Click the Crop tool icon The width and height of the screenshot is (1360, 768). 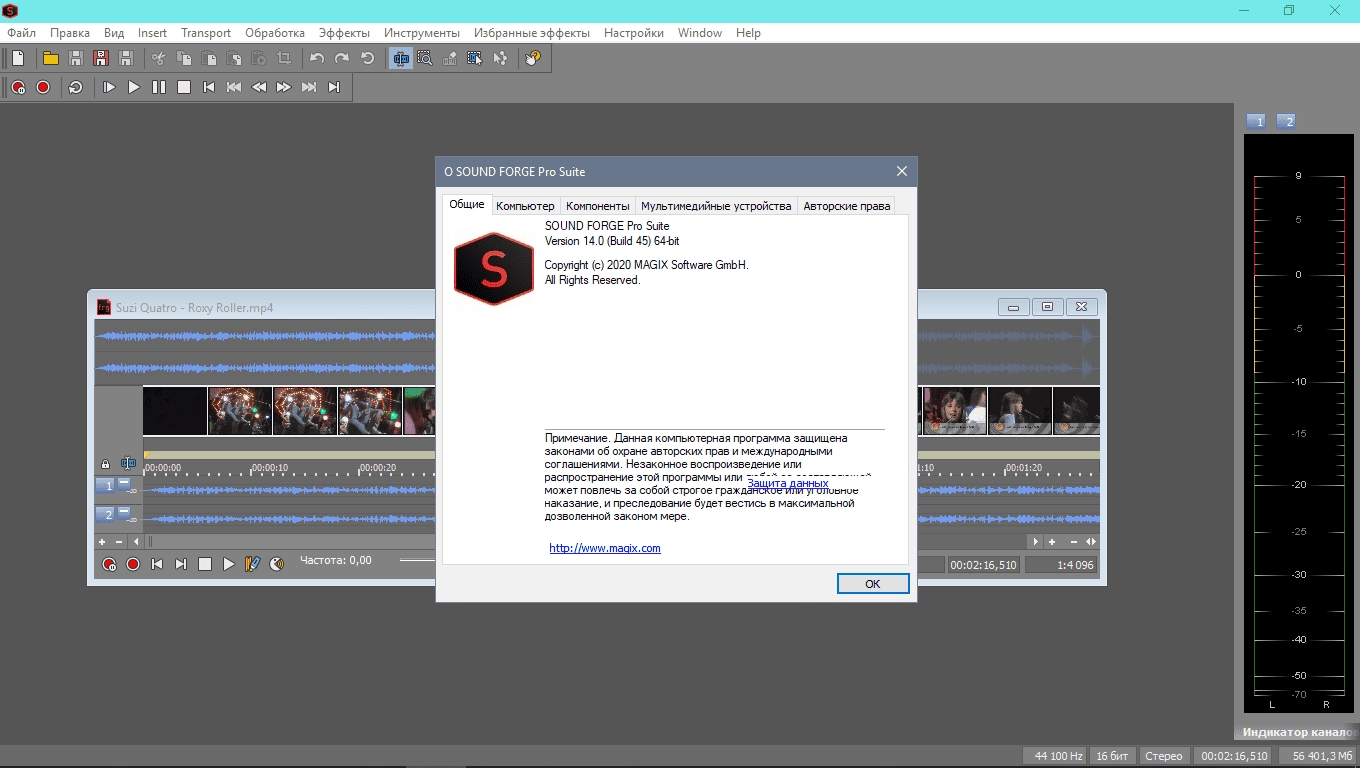pyautogui.click(x=284, y=59)
